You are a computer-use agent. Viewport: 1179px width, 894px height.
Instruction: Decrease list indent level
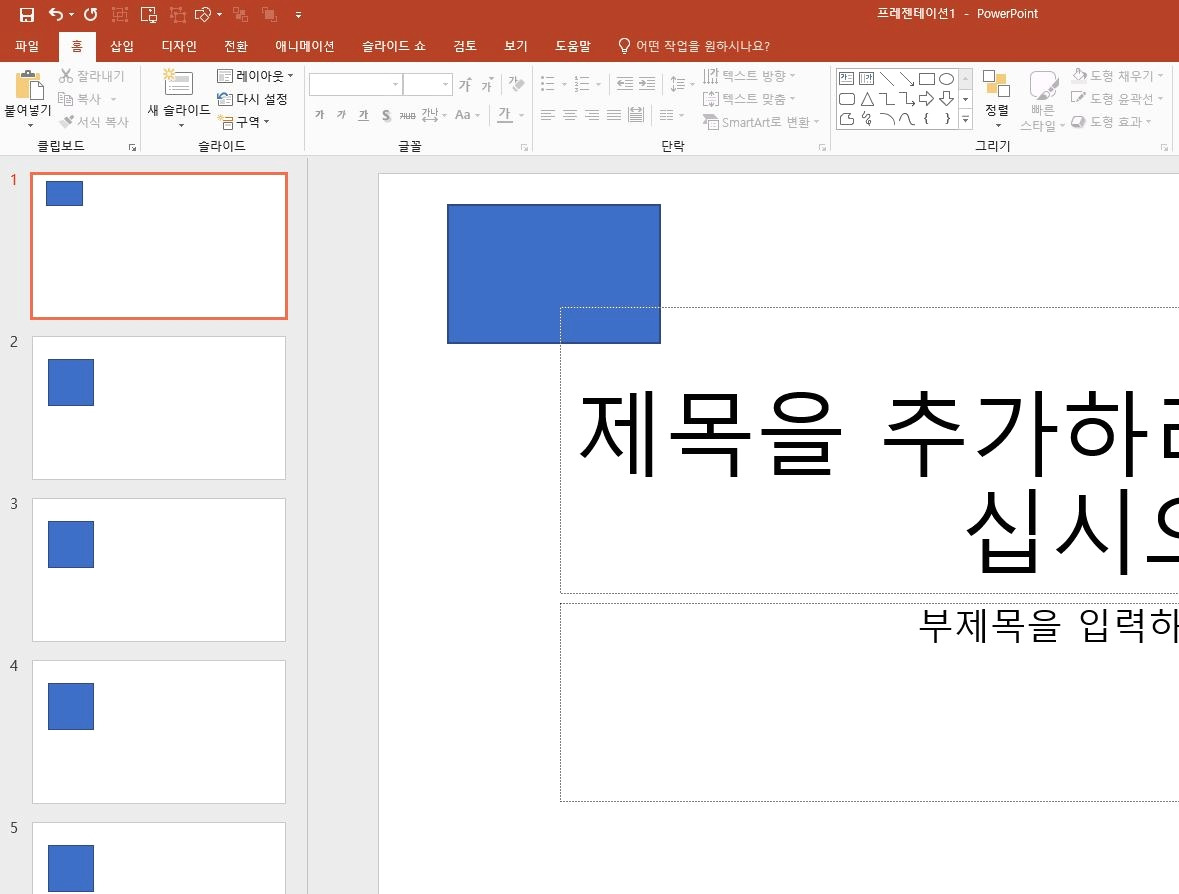[625, 83]
